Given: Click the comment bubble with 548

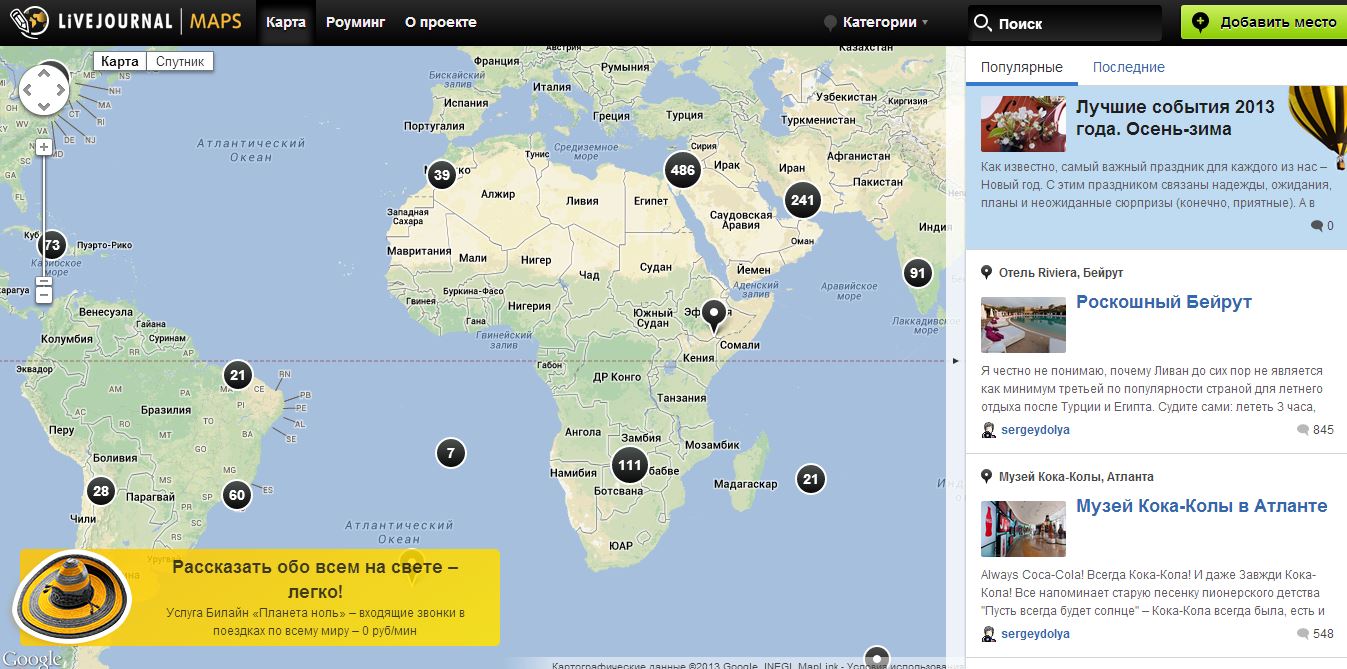Looking at the screenshot, I should pyautogui.click(x=1302, y=634).
